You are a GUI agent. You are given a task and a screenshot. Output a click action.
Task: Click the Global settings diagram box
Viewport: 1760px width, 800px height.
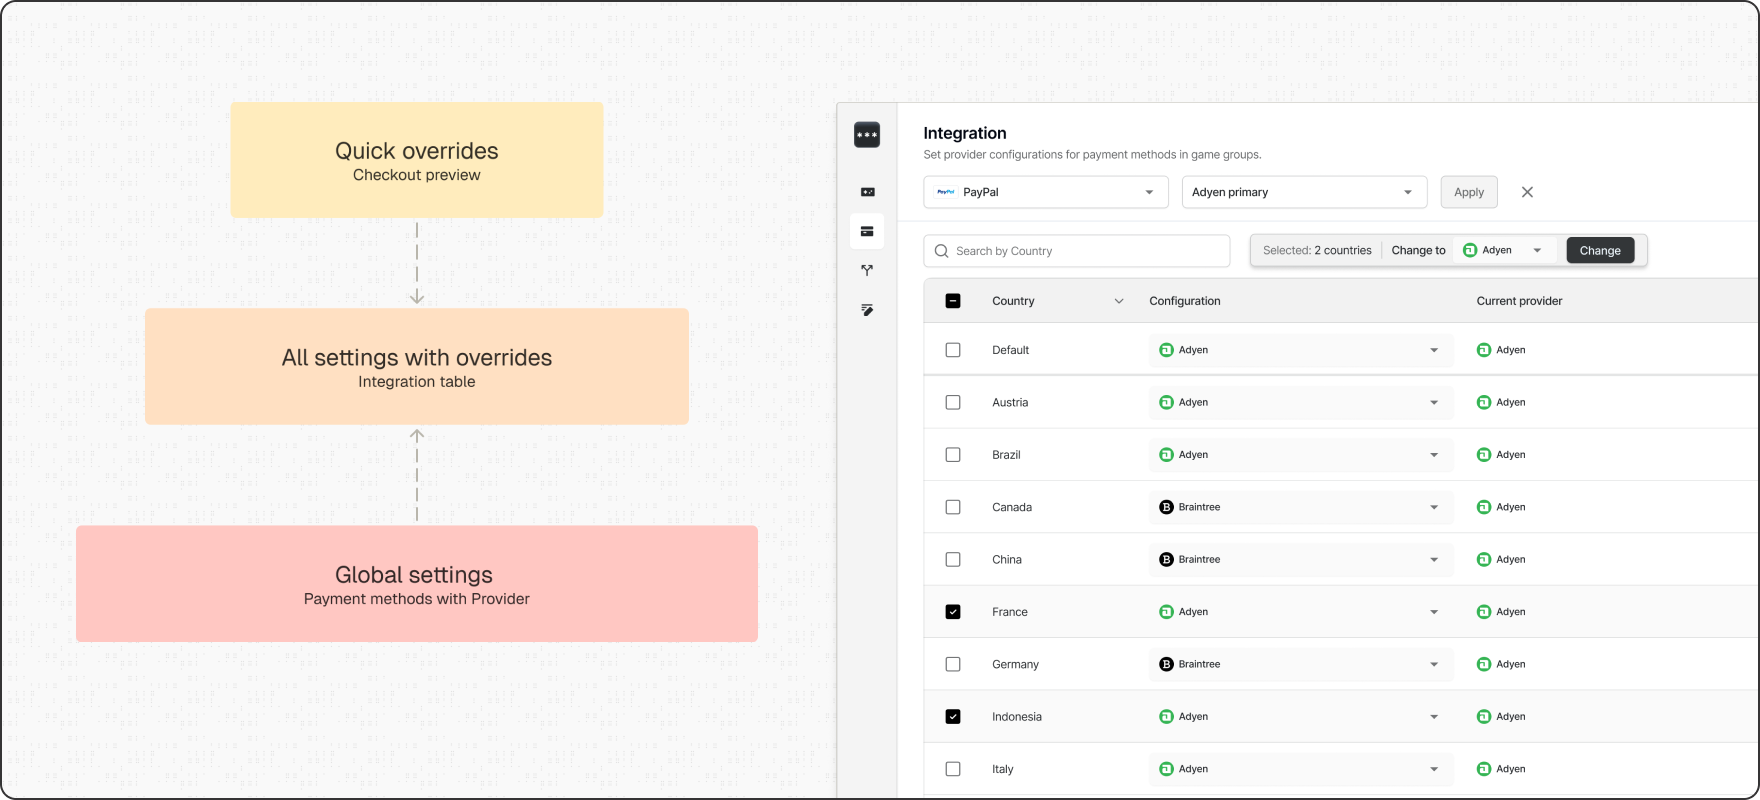tap(417, 584)
